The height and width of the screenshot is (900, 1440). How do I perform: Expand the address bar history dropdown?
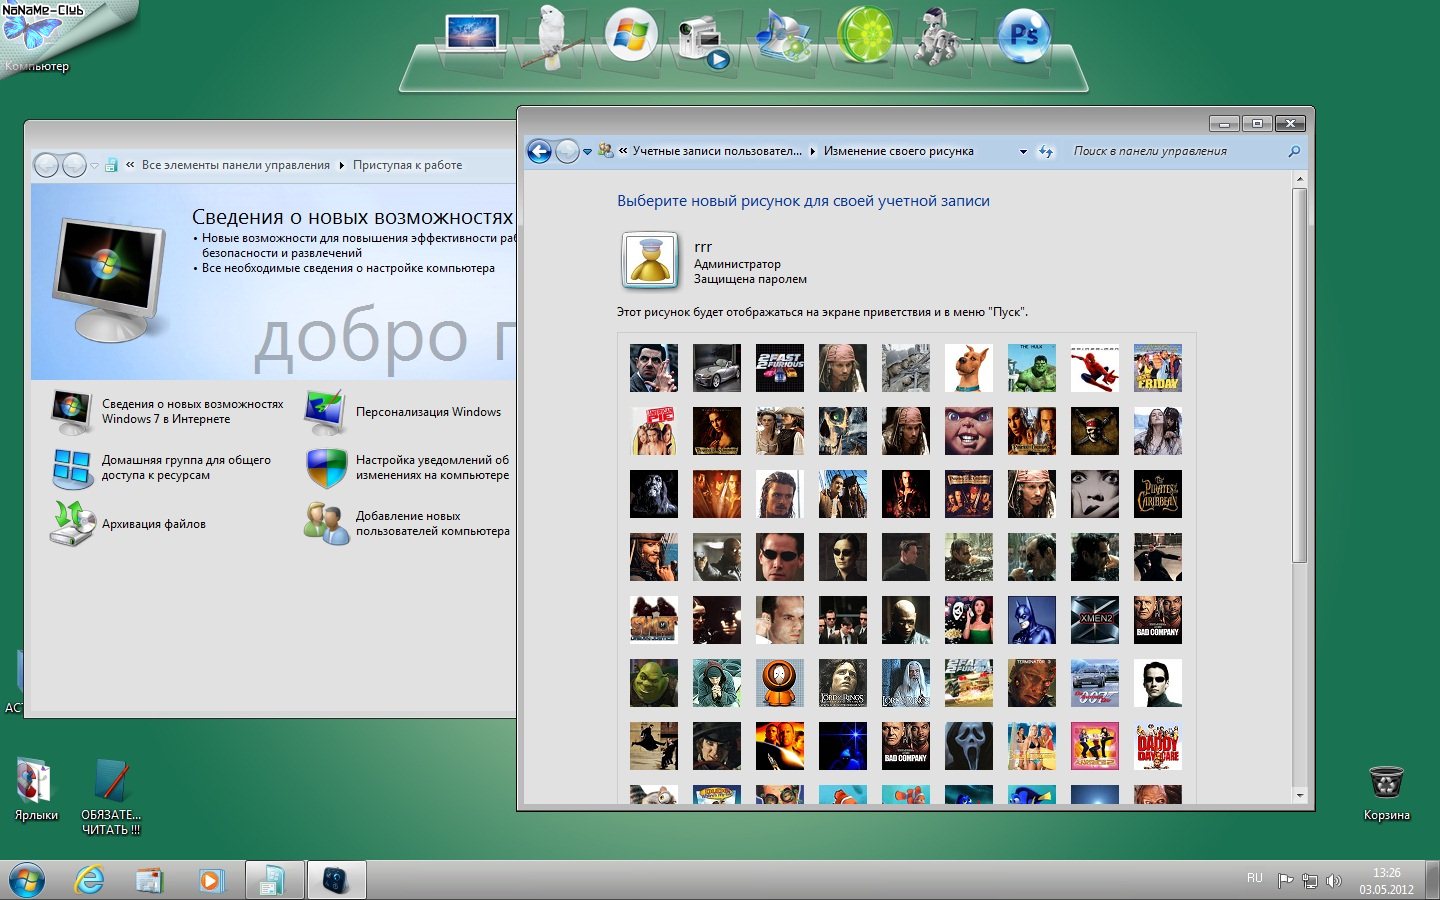(1023, 152)
